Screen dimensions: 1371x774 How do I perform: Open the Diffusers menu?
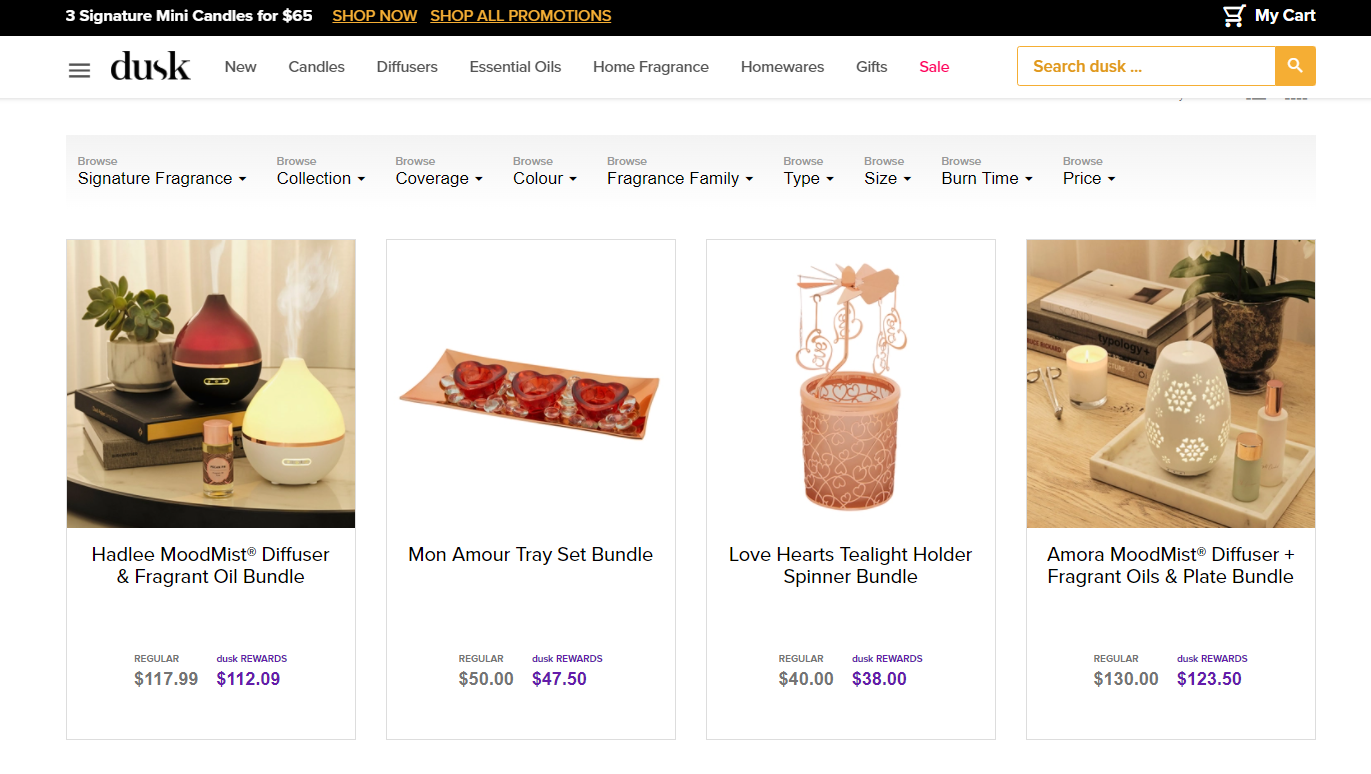click(407, 67)
